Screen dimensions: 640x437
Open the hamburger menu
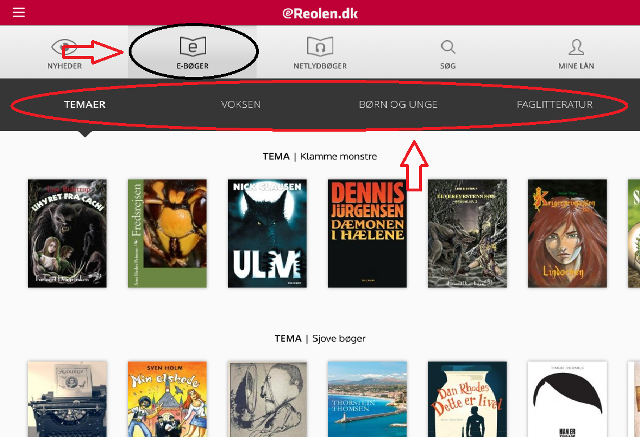point(19,12)
